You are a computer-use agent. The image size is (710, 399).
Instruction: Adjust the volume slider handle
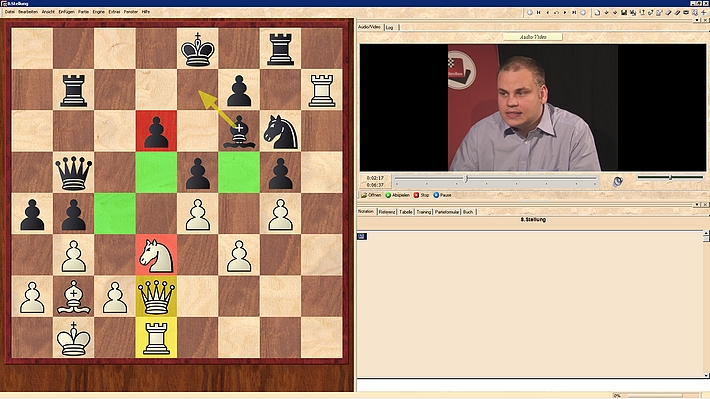(x=671, y=178)
